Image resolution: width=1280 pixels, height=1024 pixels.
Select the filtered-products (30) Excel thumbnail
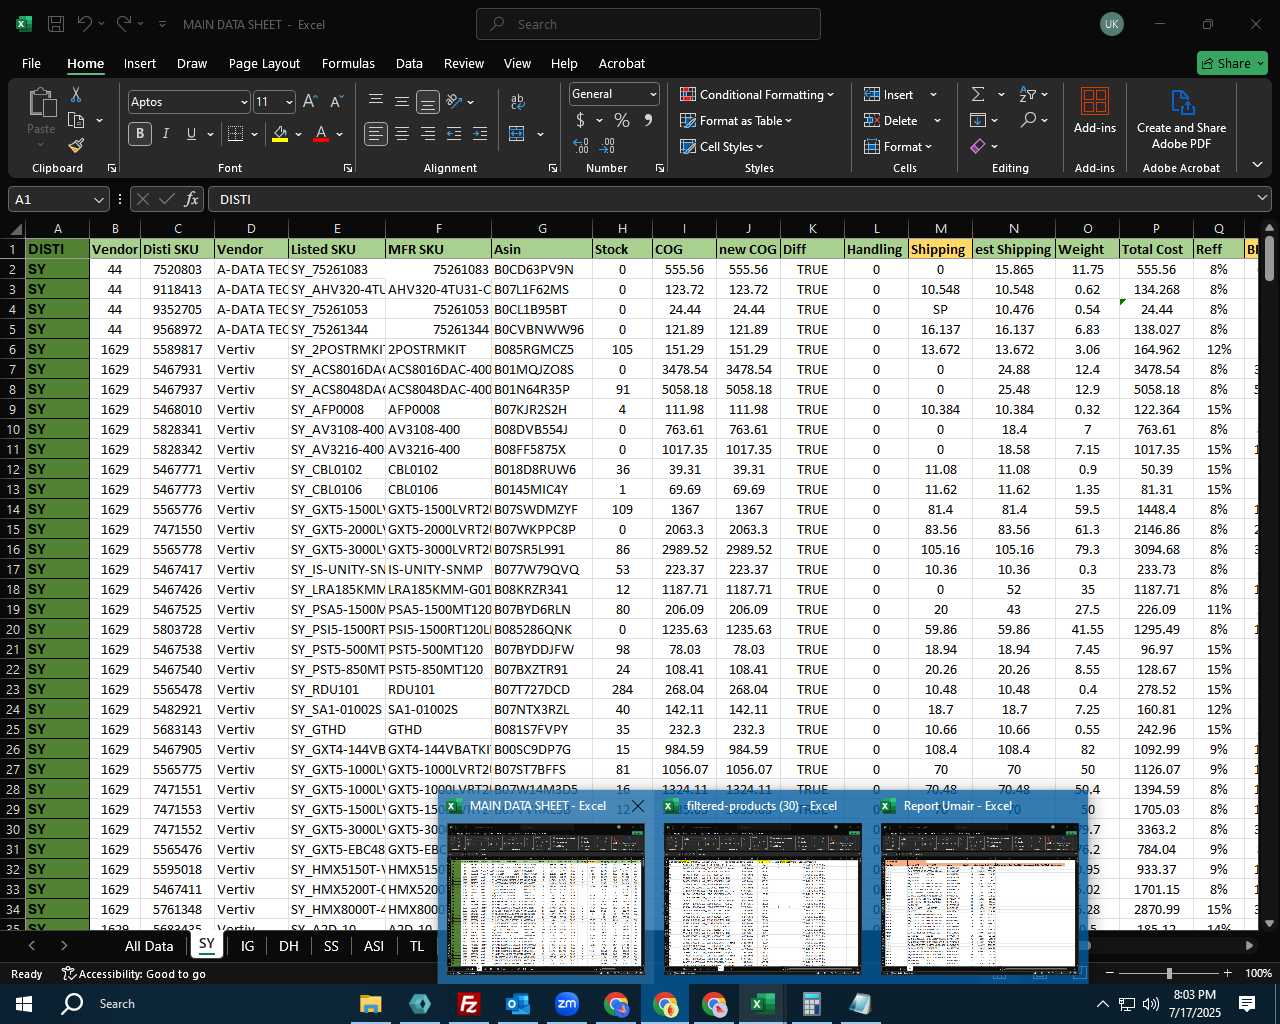coord(763,887)
